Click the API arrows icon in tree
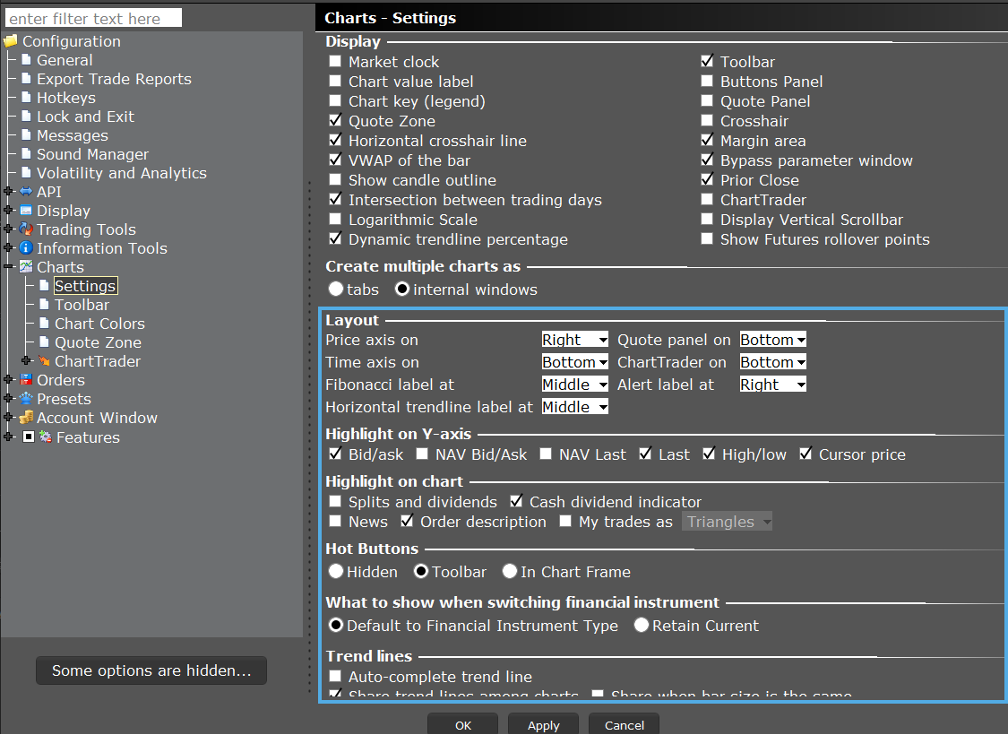The width and height of the screenshot is (1008, 734). (26, 192)
